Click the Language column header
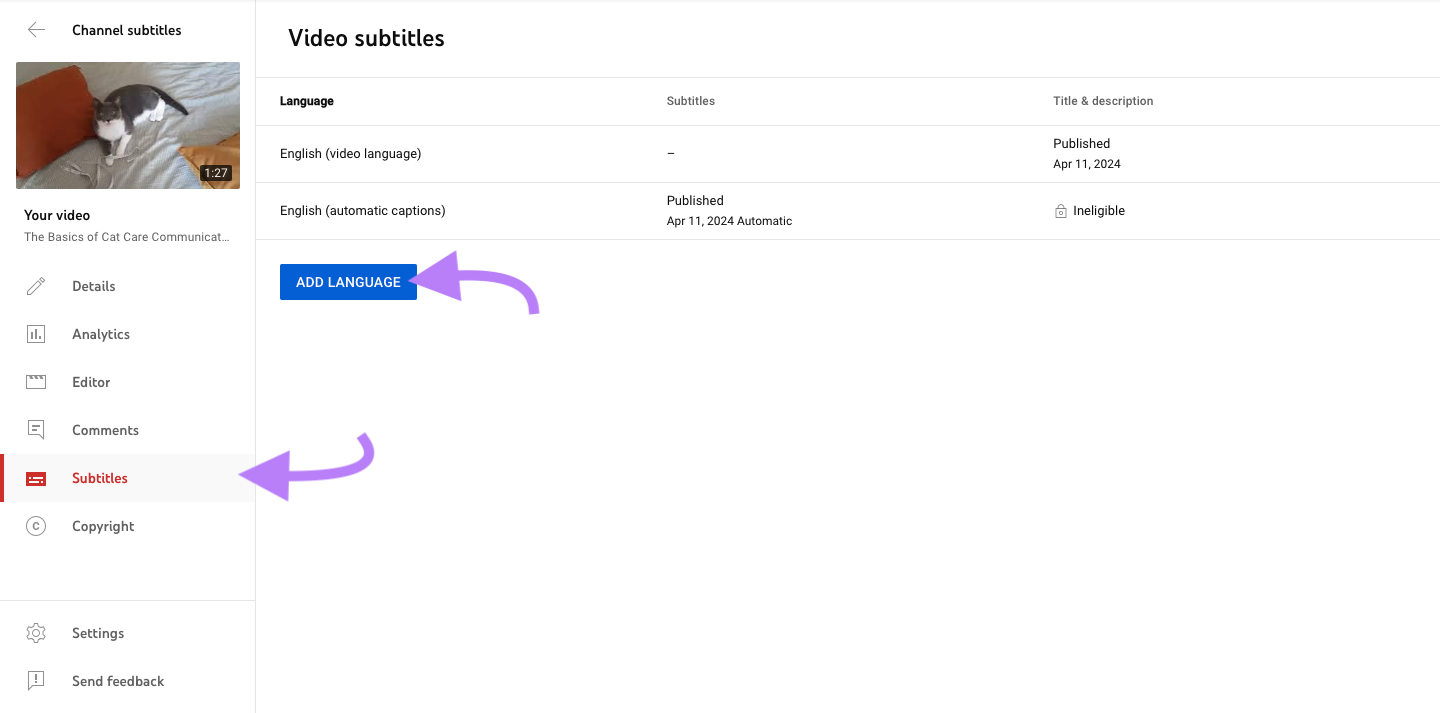 pyautogui.click(x=306, y=101)
